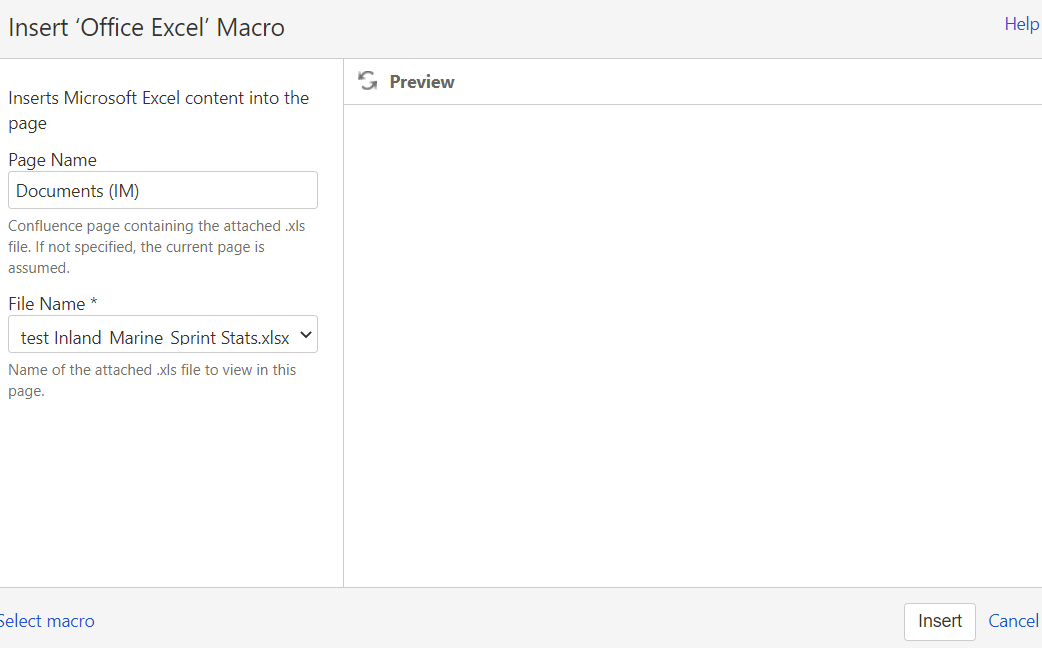
Task: Click the attached .xls file helper text
Action: pos(152,380)
